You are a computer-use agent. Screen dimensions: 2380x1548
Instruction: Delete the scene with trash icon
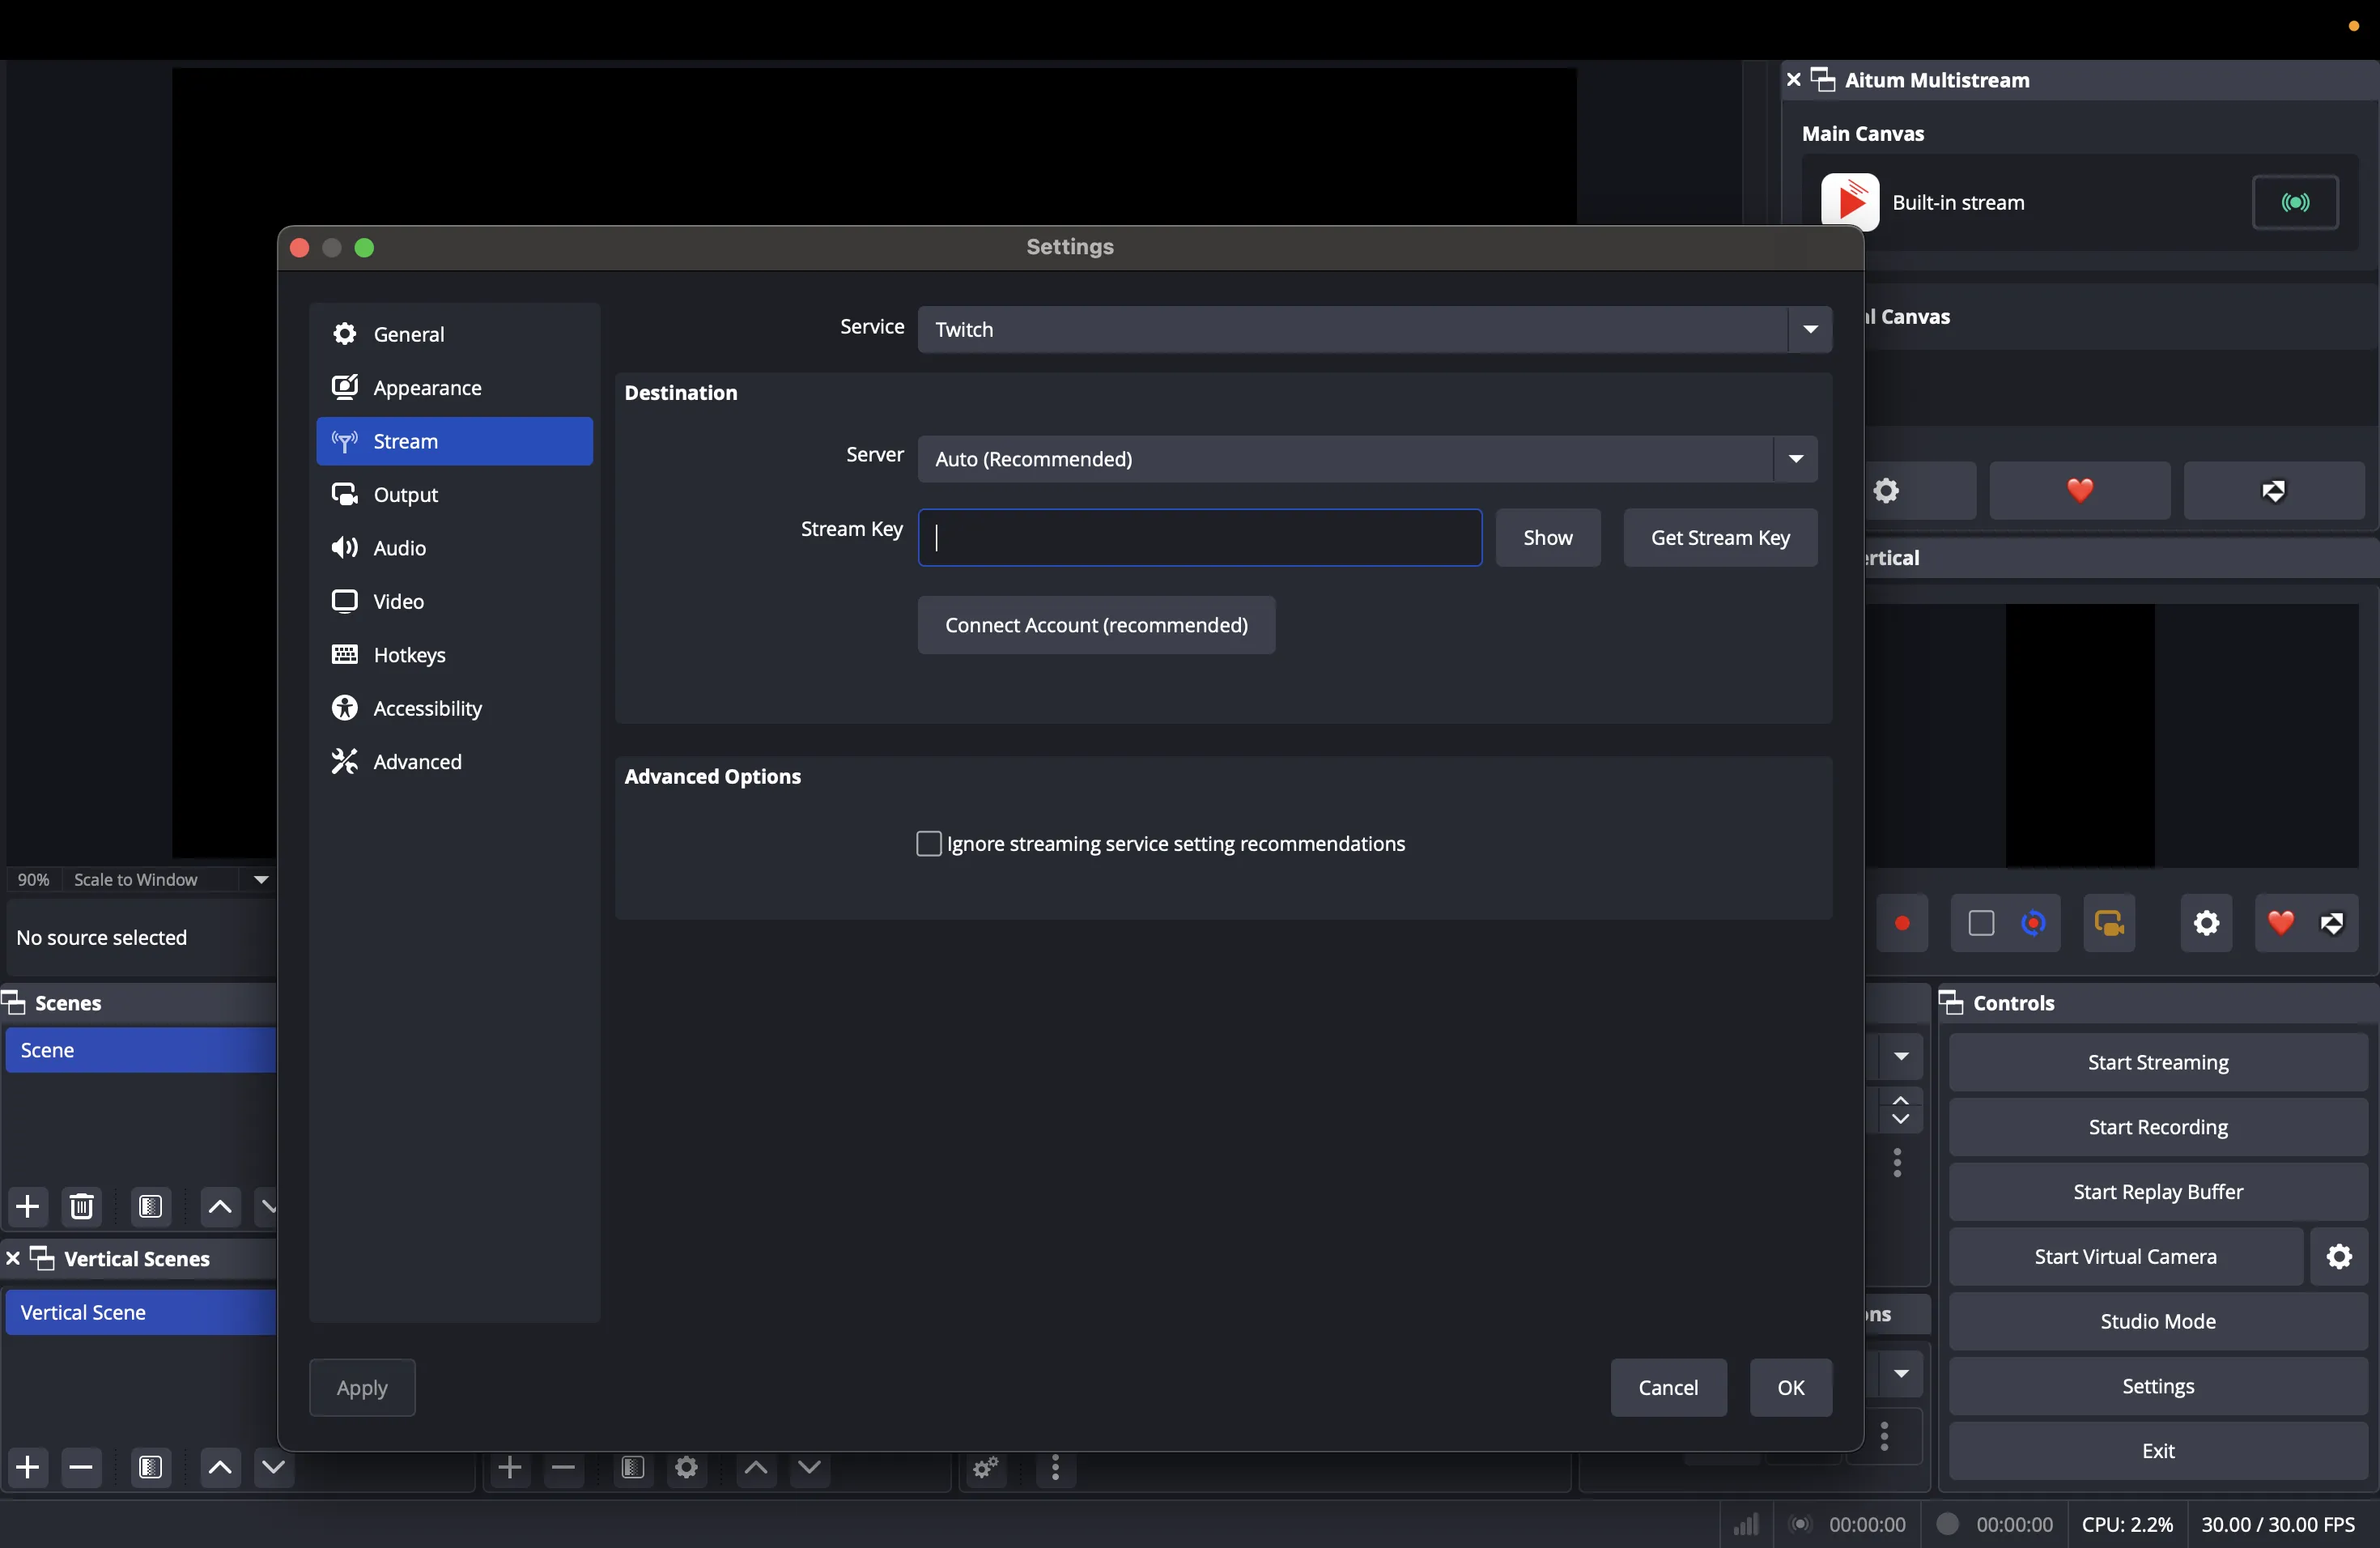click(x=82, y=1207)
